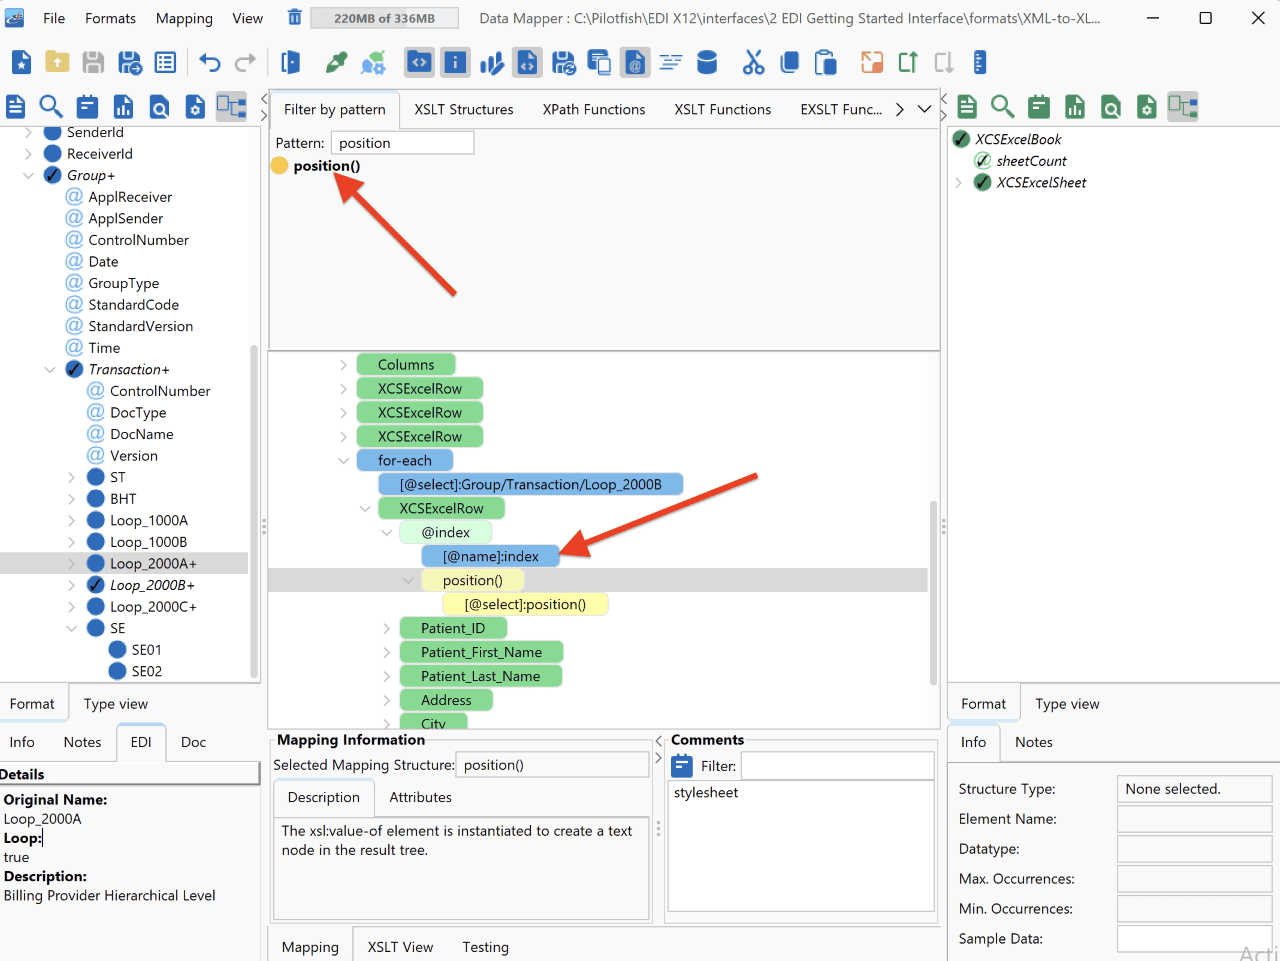Click the Comments Filter input field
Viewport: 1280px width, 961px height.
pyautogui.click(x=837, y=766)
